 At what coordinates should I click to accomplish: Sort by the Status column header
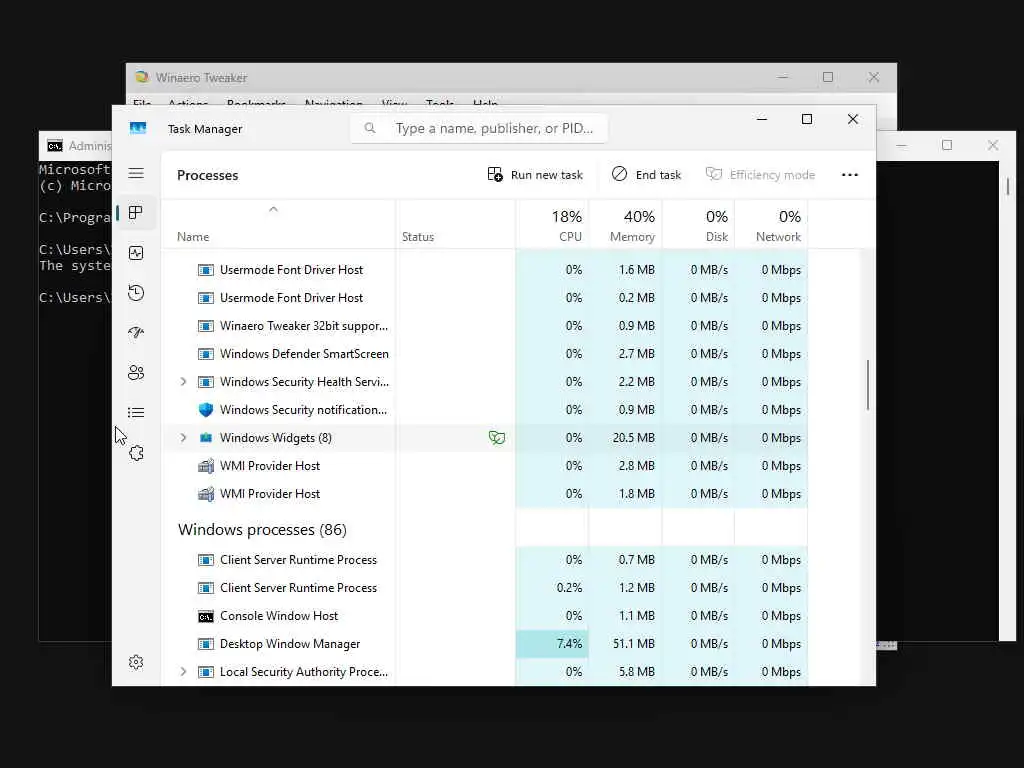455,225
